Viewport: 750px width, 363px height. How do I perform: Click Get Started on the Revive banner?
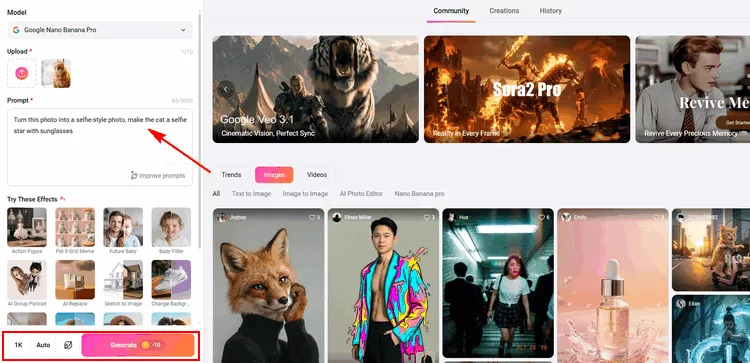click(x=734, y=122)
